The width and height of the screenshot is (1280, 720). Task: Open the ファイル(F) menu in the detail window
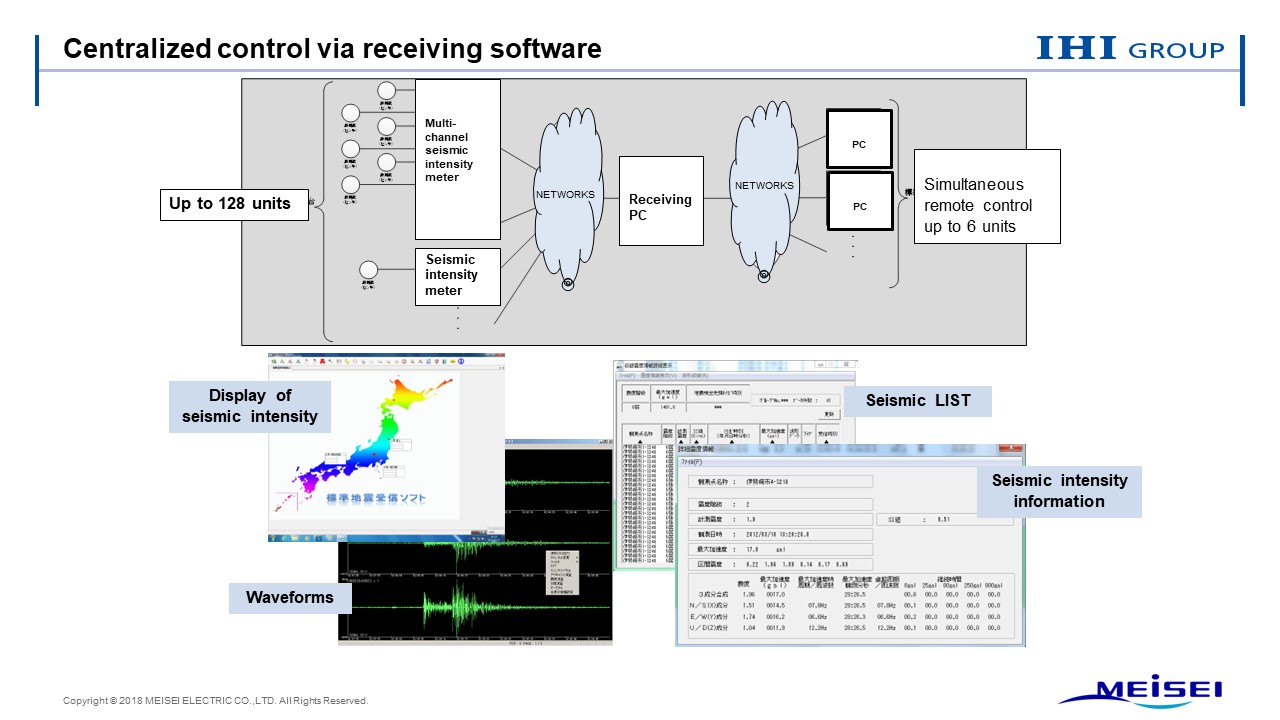(x=692, y=463)
